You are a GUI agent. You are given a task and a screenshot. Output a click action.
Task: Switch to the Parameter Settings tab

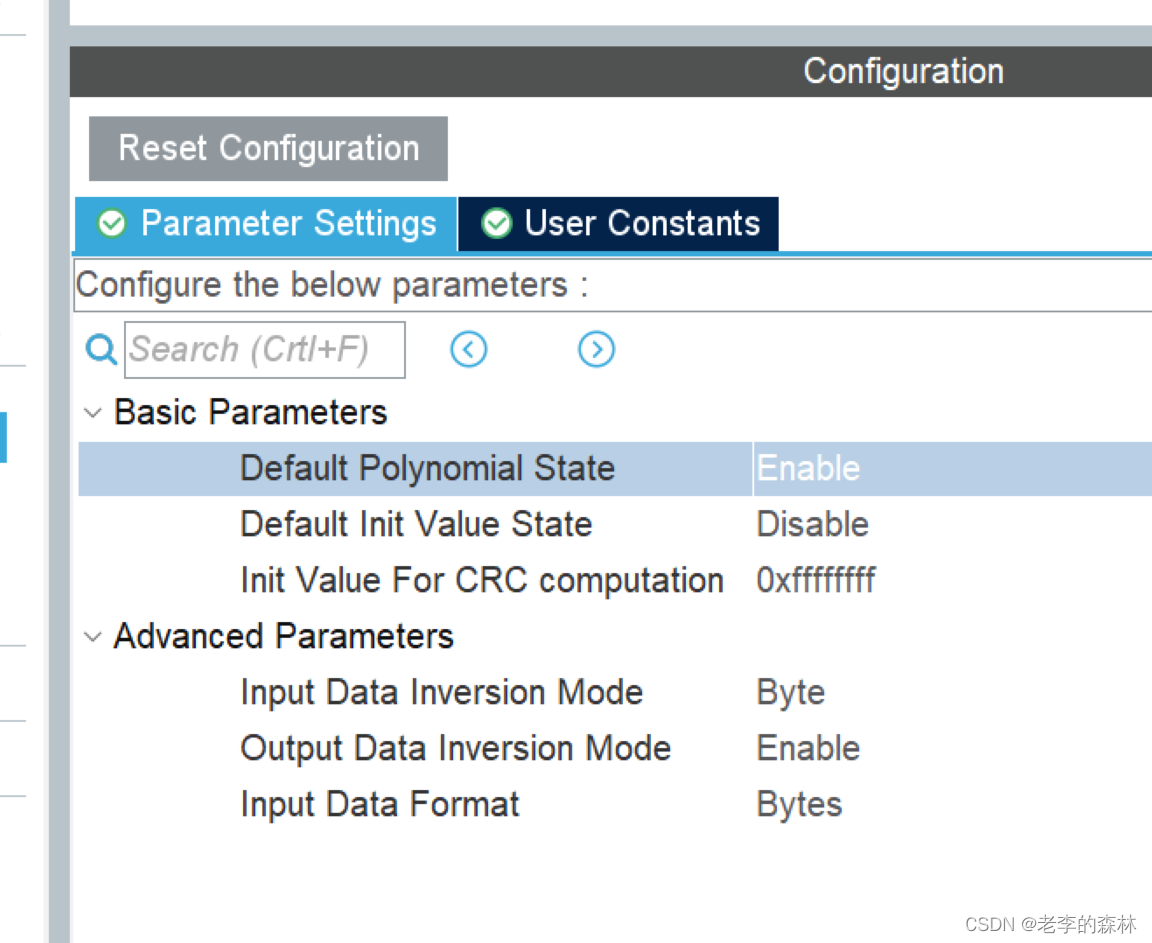[266, 224]
